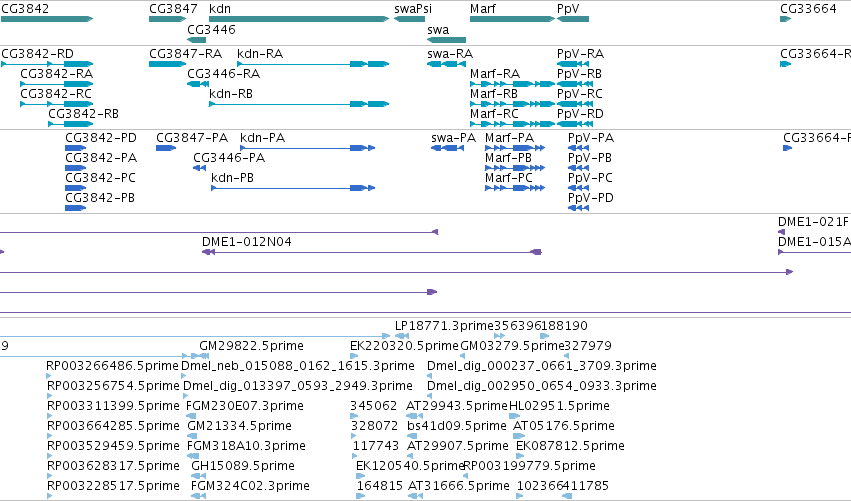This screenshot has height=501, width=851.
Task: Select the PpV gene label
Action: 568,9
